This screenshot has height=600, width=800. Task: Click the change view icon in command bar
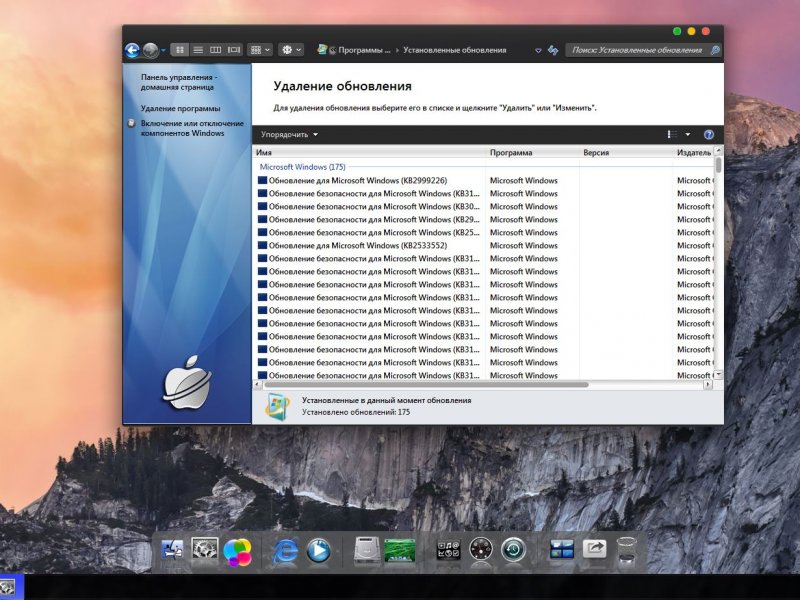[x=672, y=134]
